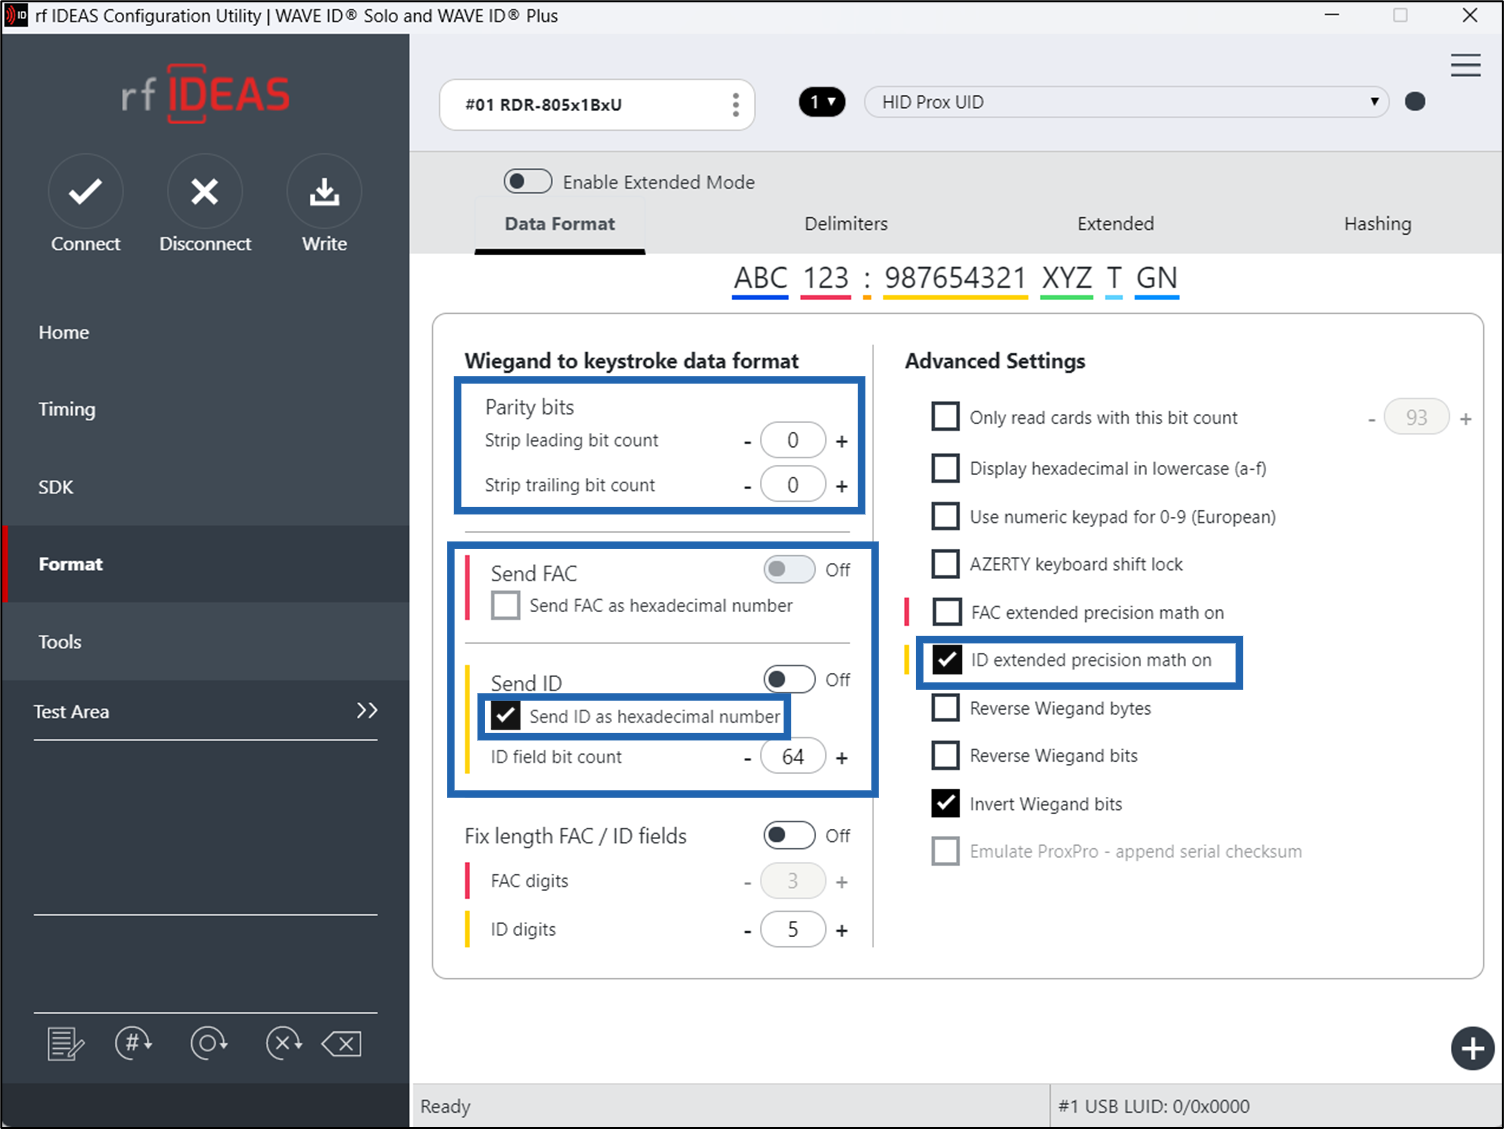Select the Data Format tab
Screen dimensions: 1504x1129
point(560,224)
